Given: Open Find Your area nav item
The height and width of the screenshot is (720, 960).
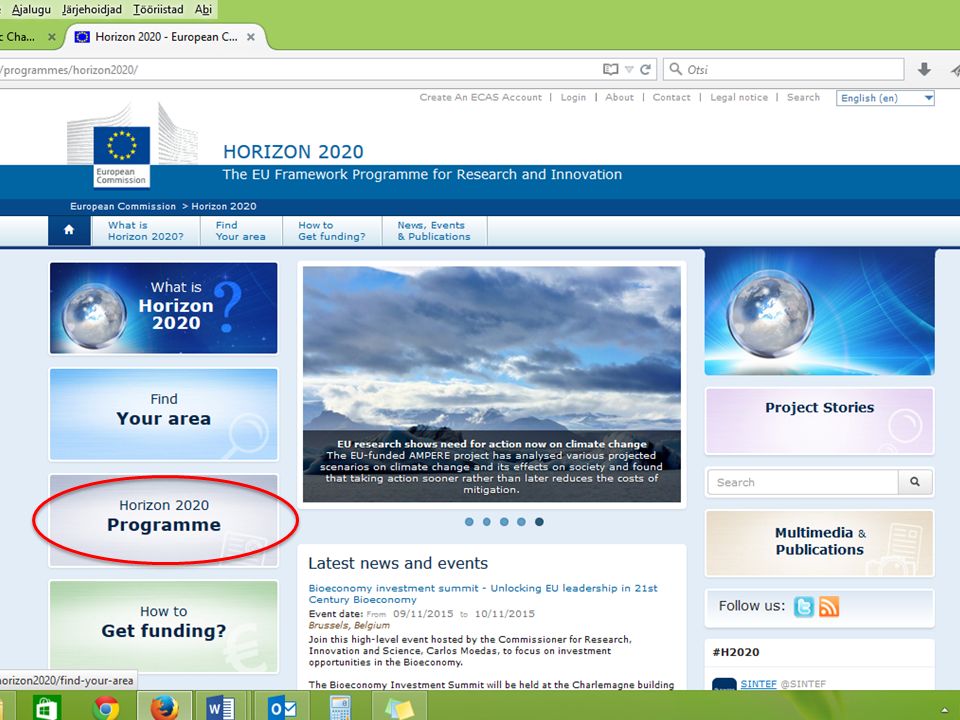Looking at the screenshot, I should [x=241, y=231].
